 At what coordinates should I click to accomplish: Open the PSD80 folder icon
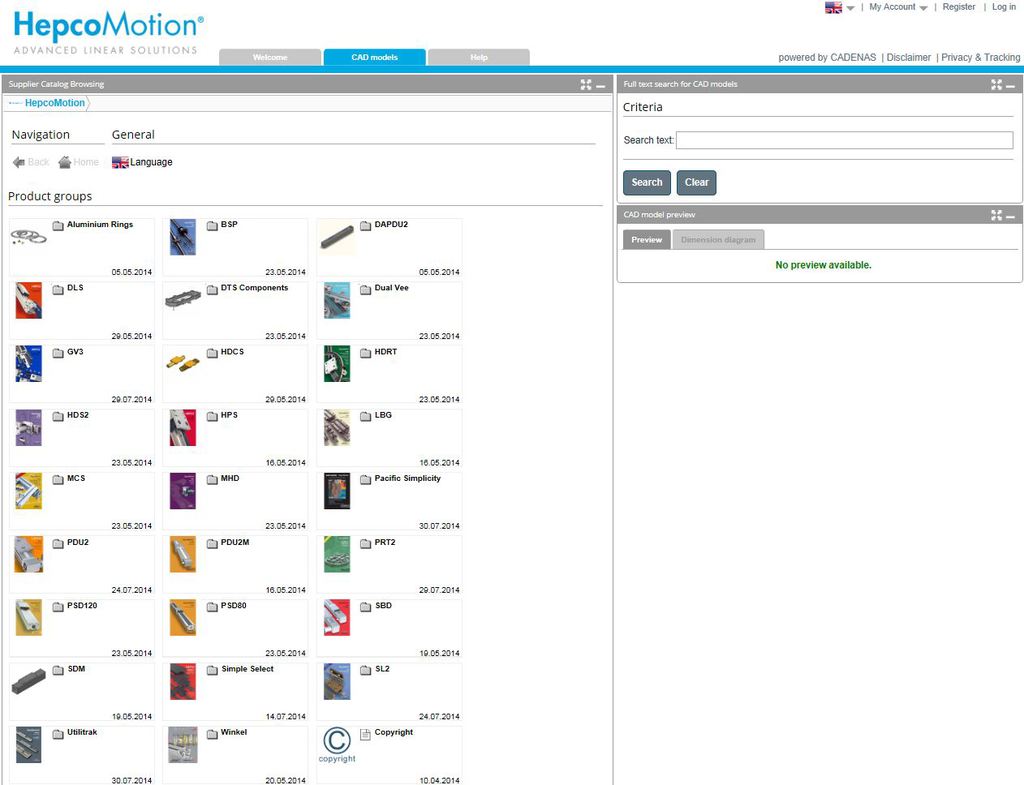pyautogui.click(x=212, y=607)
